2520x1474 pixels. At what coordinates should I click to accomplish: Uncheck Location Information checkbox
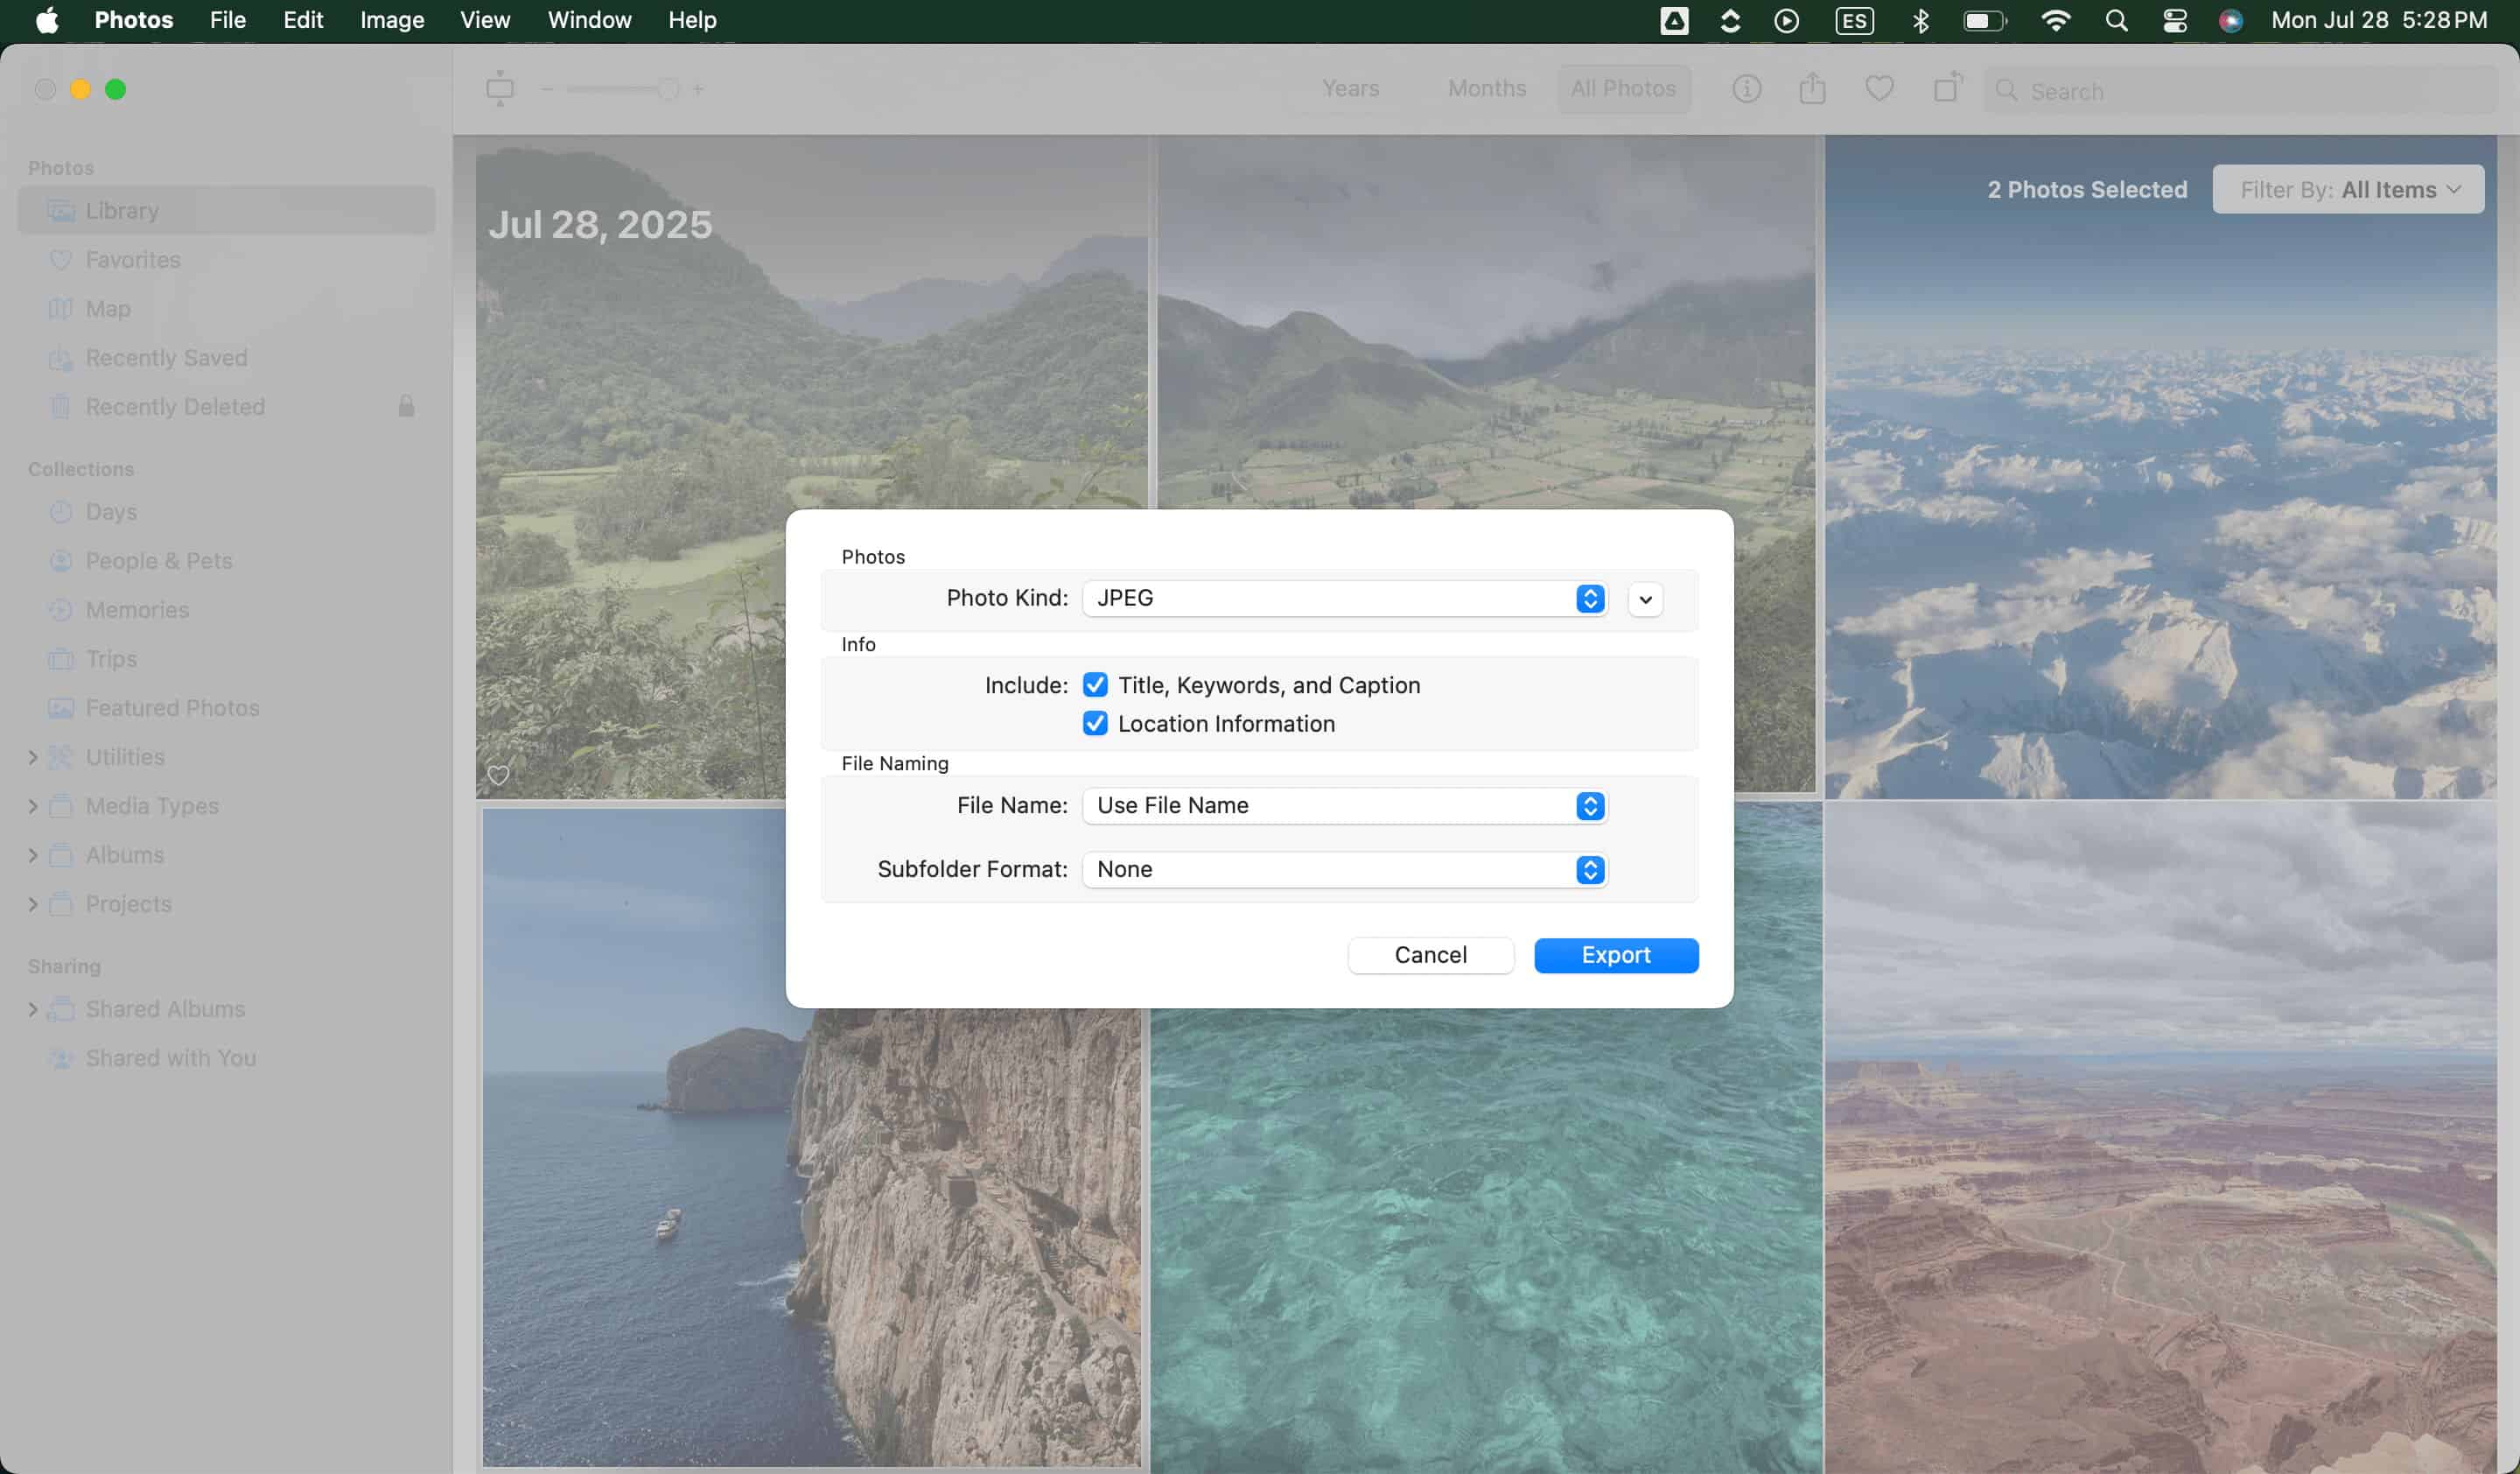click(x=1095, y=723)
